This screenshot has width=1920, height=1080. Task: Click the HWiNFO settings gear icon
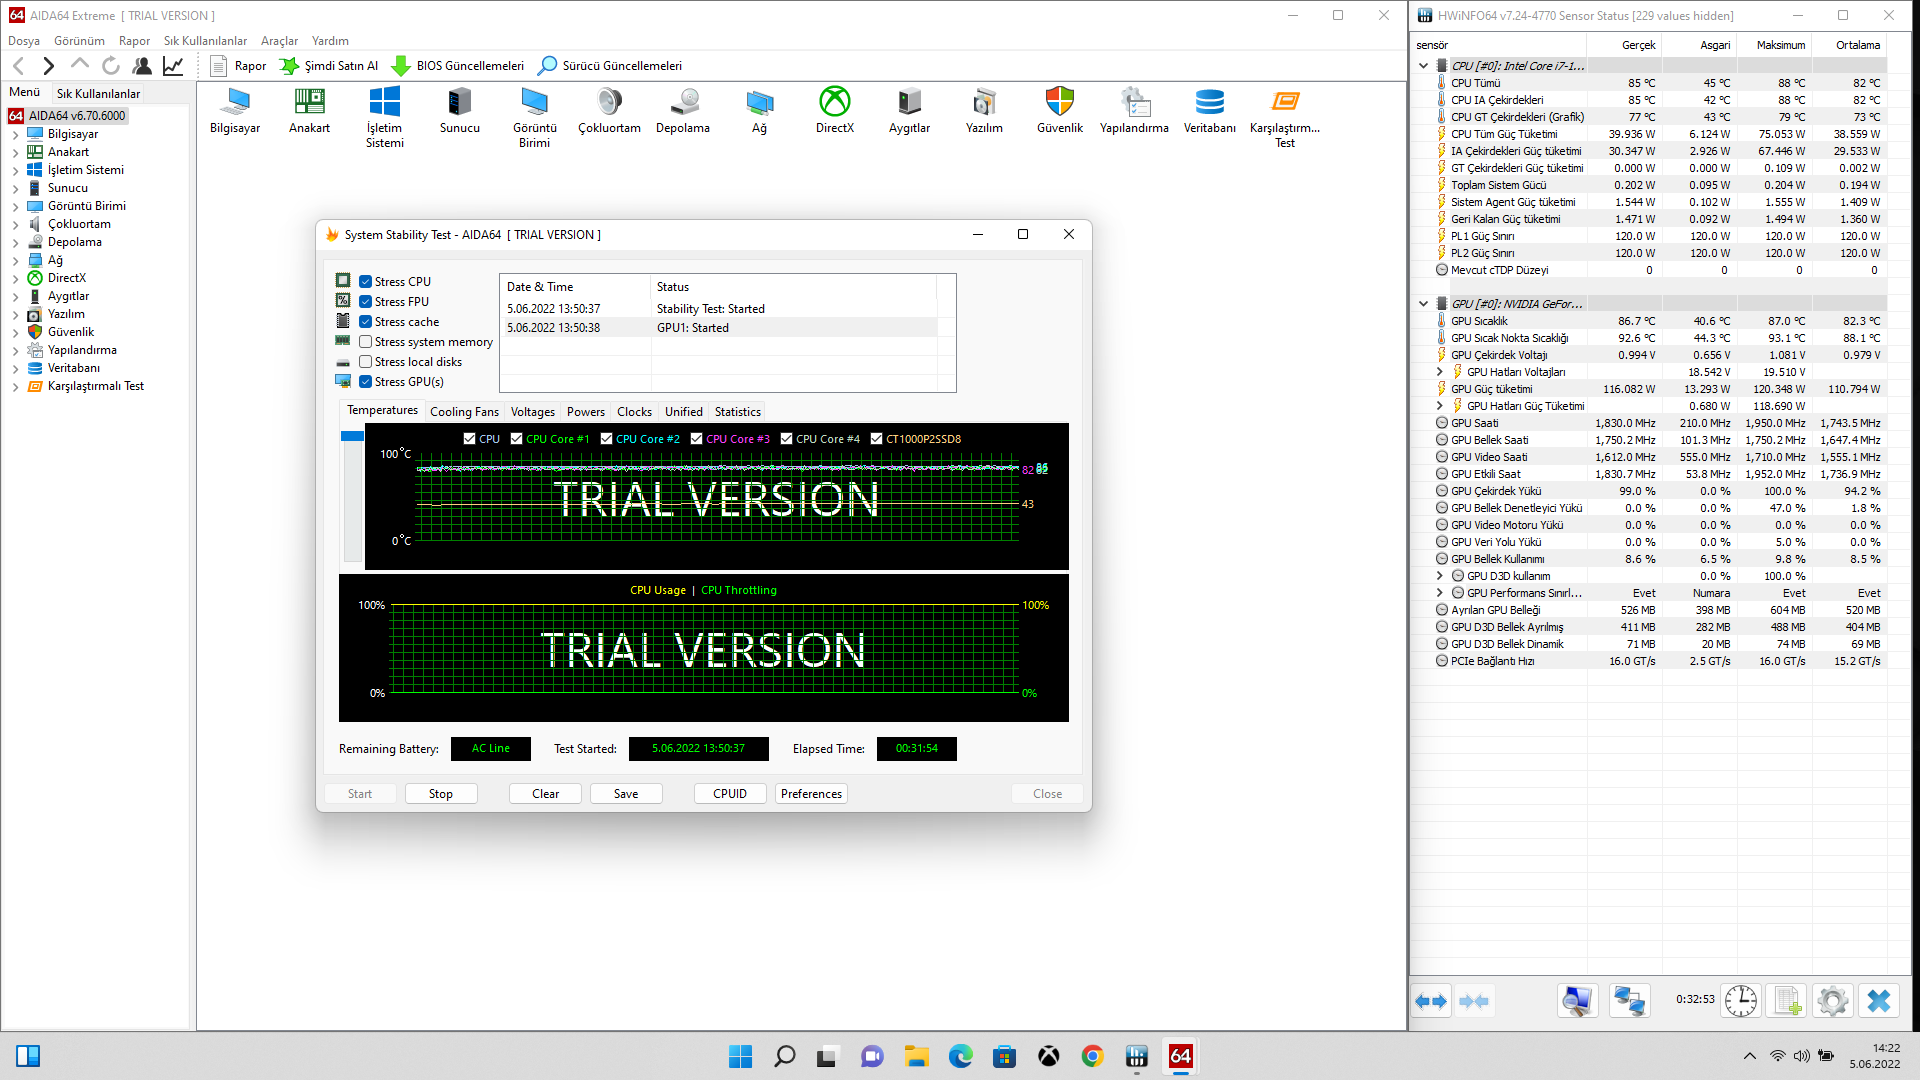pos(1832,1000)
